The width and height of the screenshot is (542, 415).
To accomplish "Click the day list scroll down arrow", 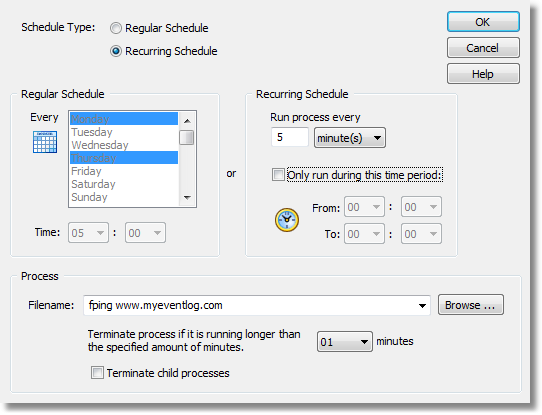I will point(187,198).
